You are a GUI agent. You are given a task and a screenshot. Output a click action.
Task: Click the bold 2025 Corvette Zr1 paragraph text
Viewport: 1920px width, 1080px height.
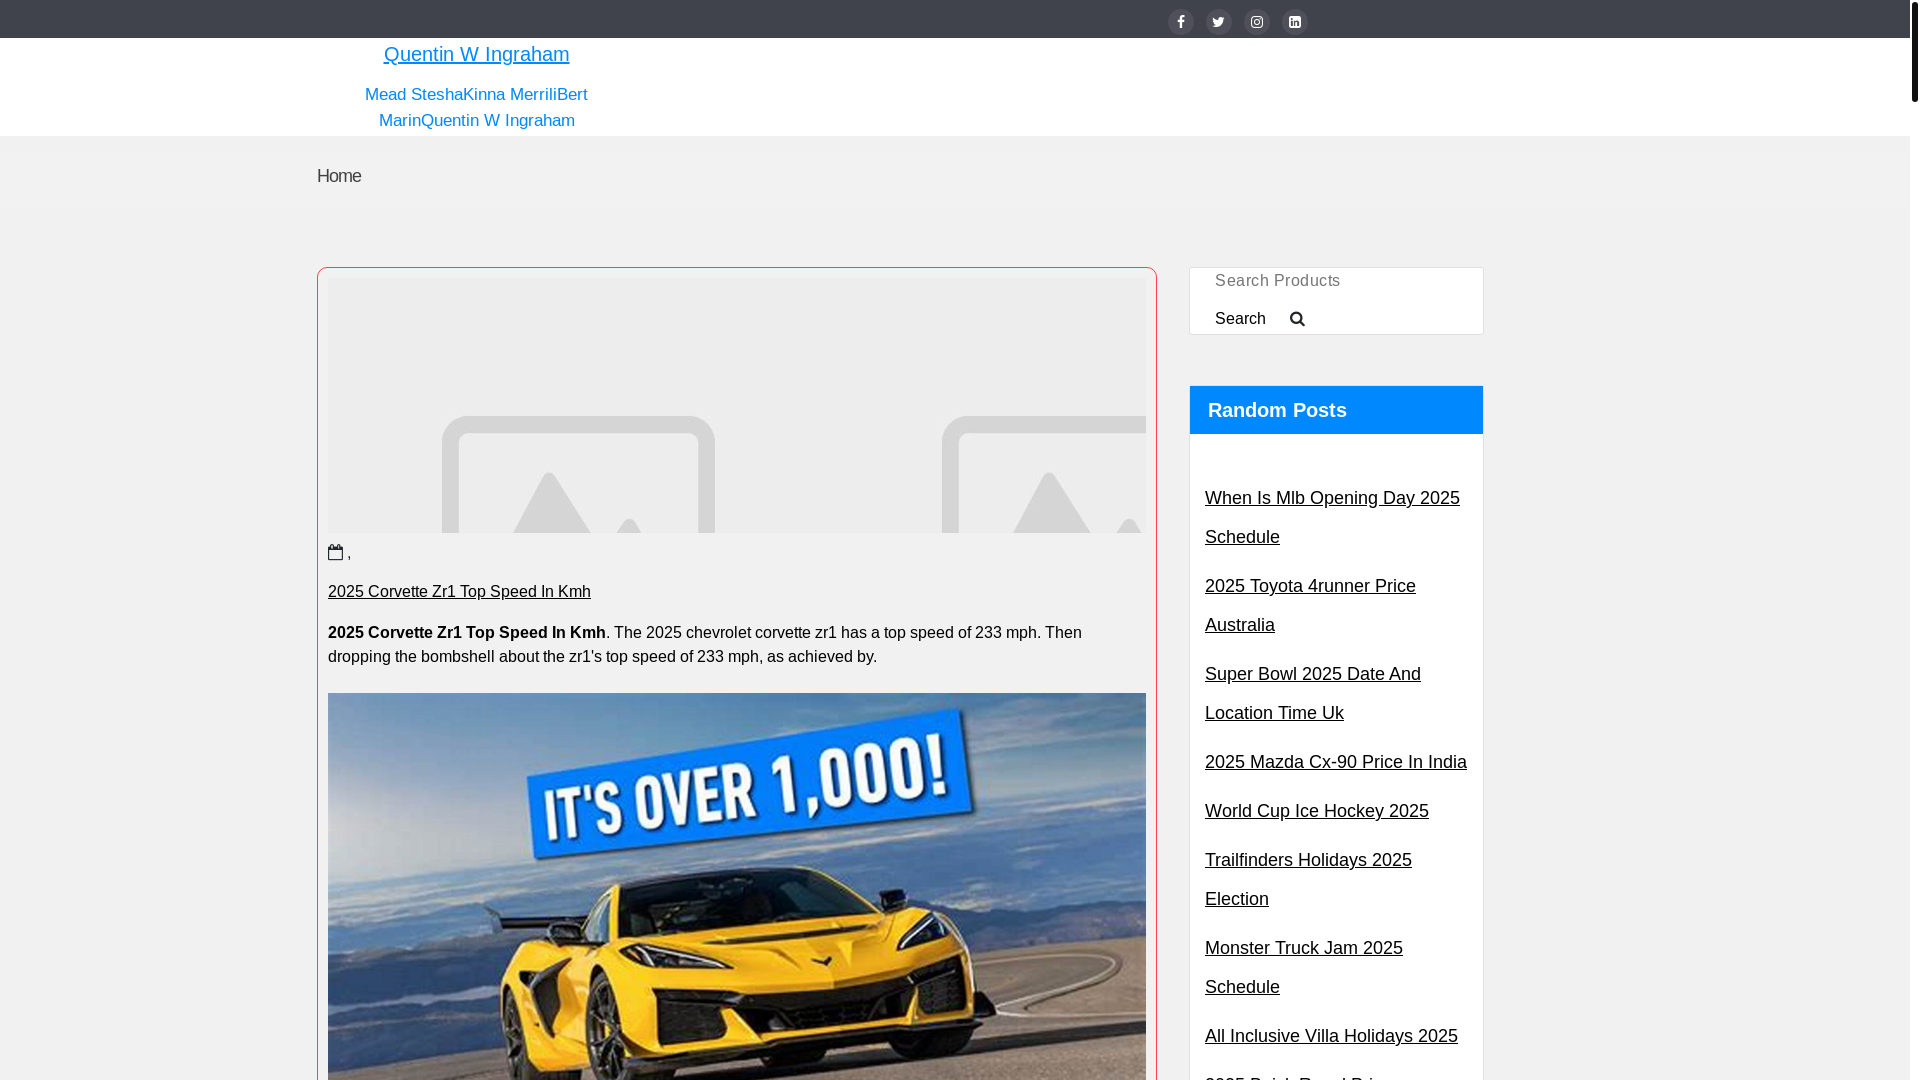(x=467, y=633)
